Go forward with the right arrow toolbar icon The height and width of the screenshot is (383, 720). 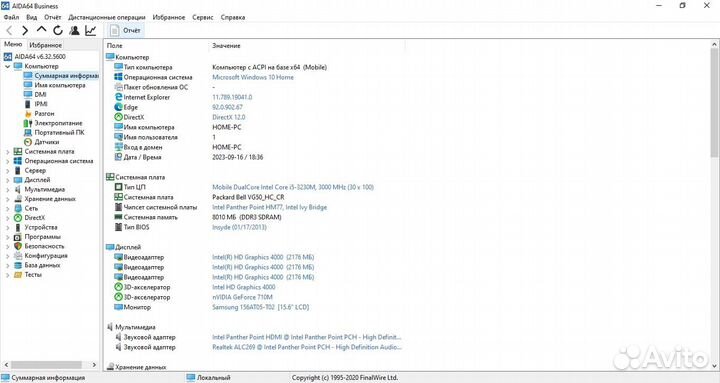[25, 31]
